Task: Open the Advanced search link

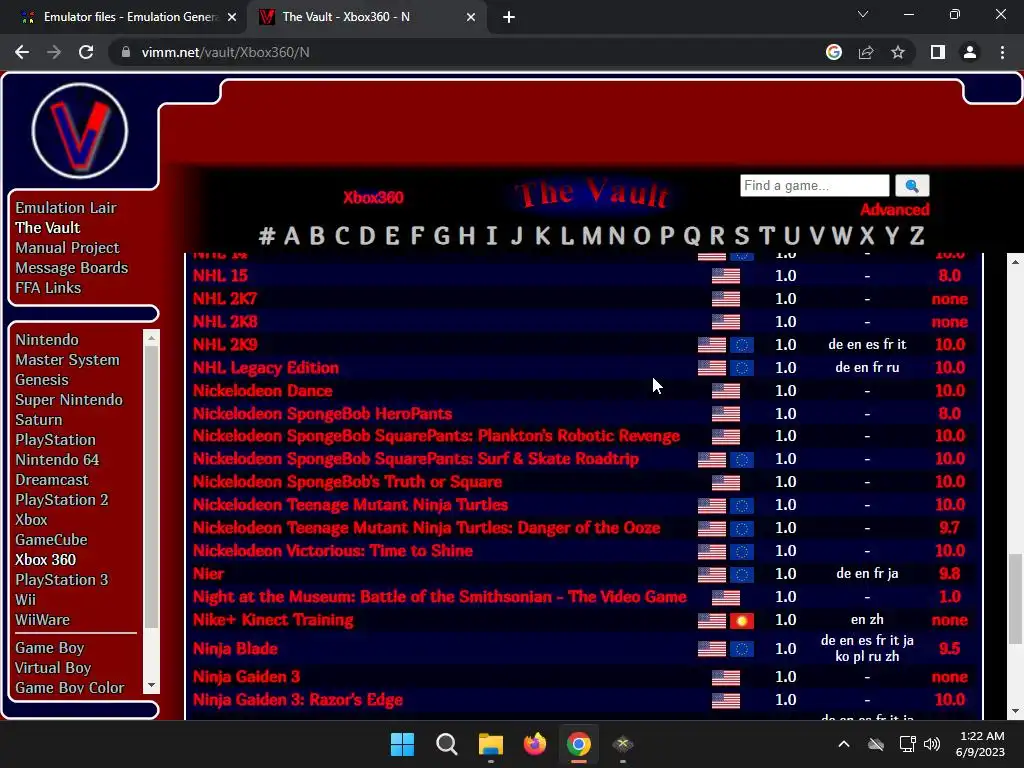Action: coord(895,210)
